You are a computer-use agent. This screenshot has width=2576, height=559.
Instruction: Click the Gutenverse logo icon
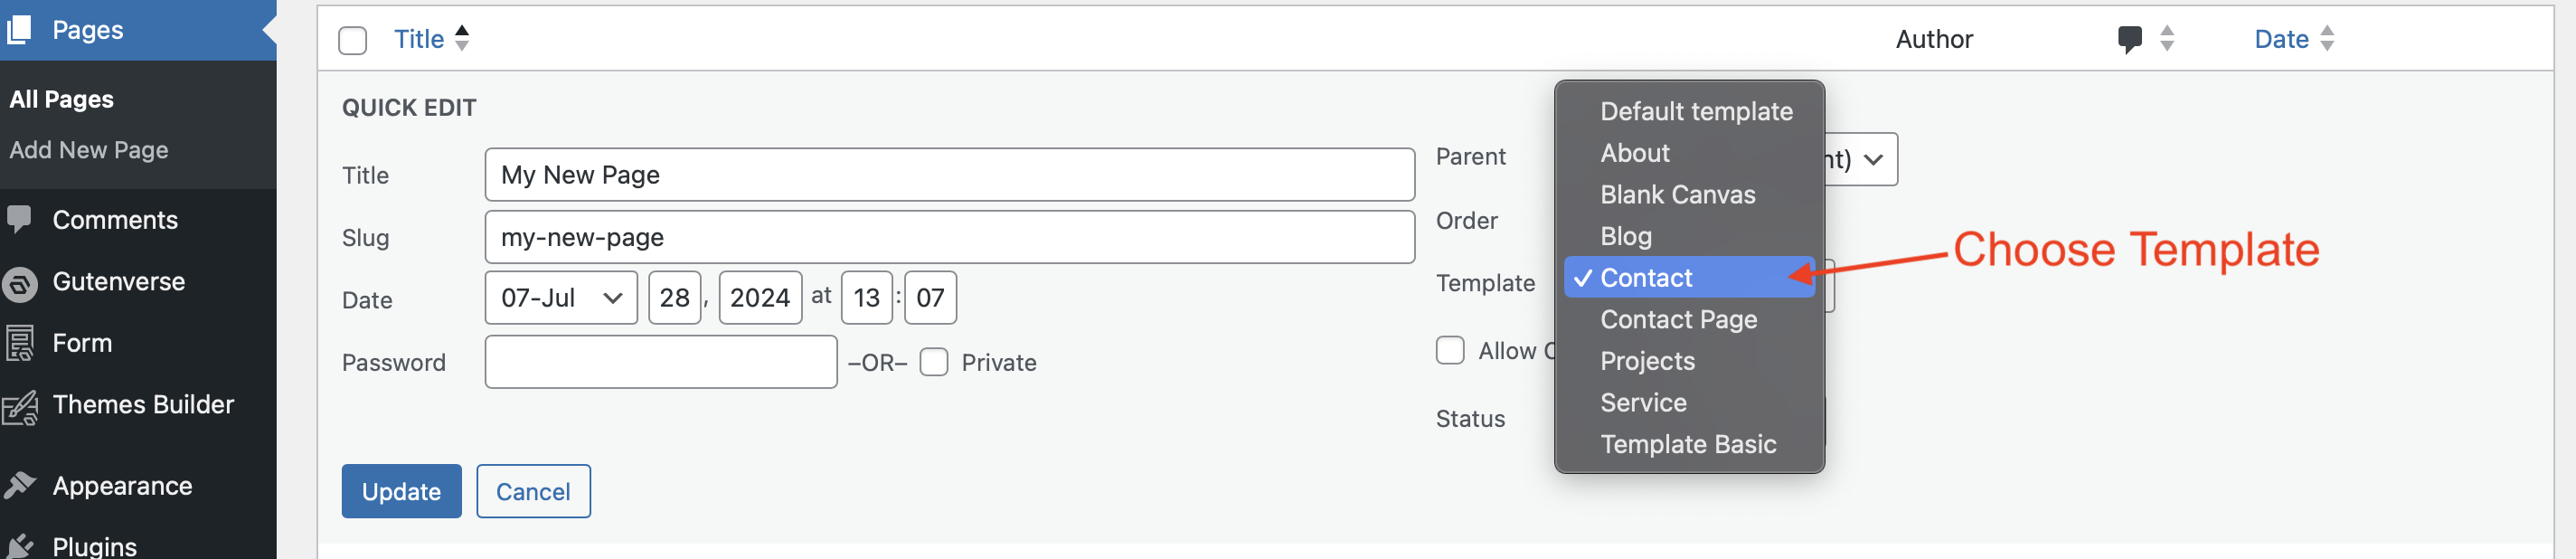19,283
